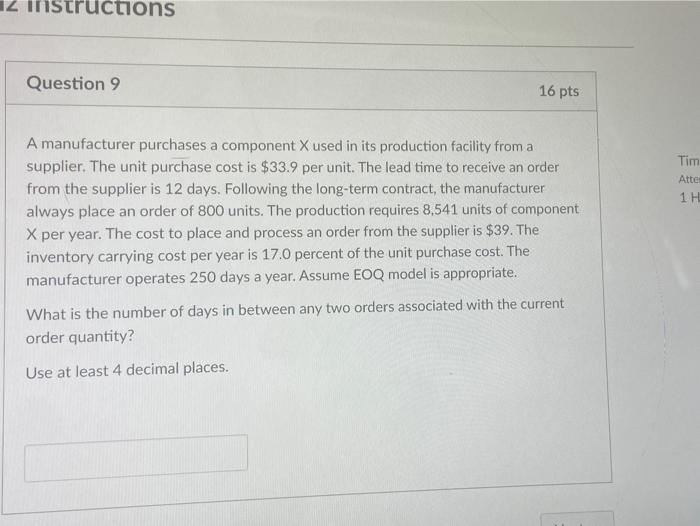This screenshot has width=700, height=526.
Task: Click the 'Atte' attempt text in sidebar
Action: [x=688, y=180]
